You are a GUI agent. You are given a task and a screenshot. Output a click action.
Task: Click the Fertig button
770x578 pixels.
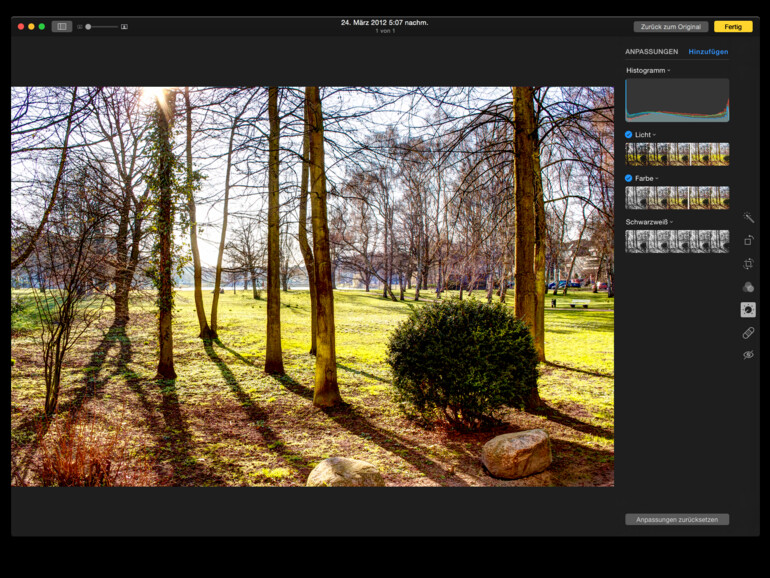[733, 26]
